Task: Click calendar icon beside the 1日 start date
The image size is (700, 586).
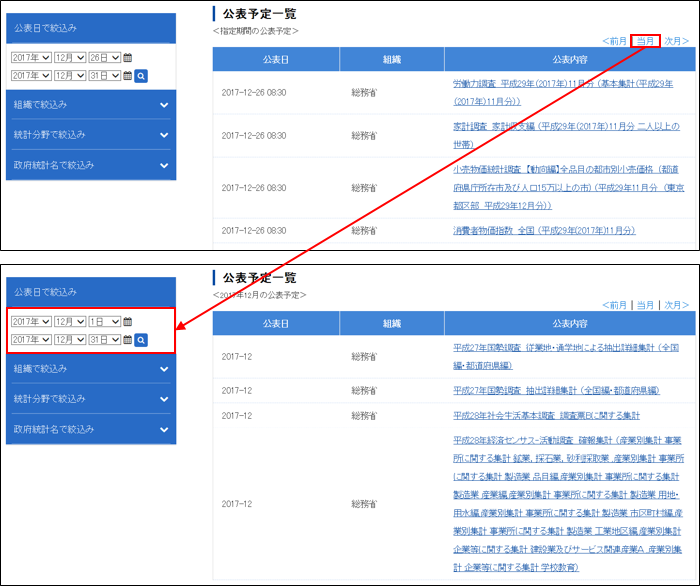Action: 128,322
